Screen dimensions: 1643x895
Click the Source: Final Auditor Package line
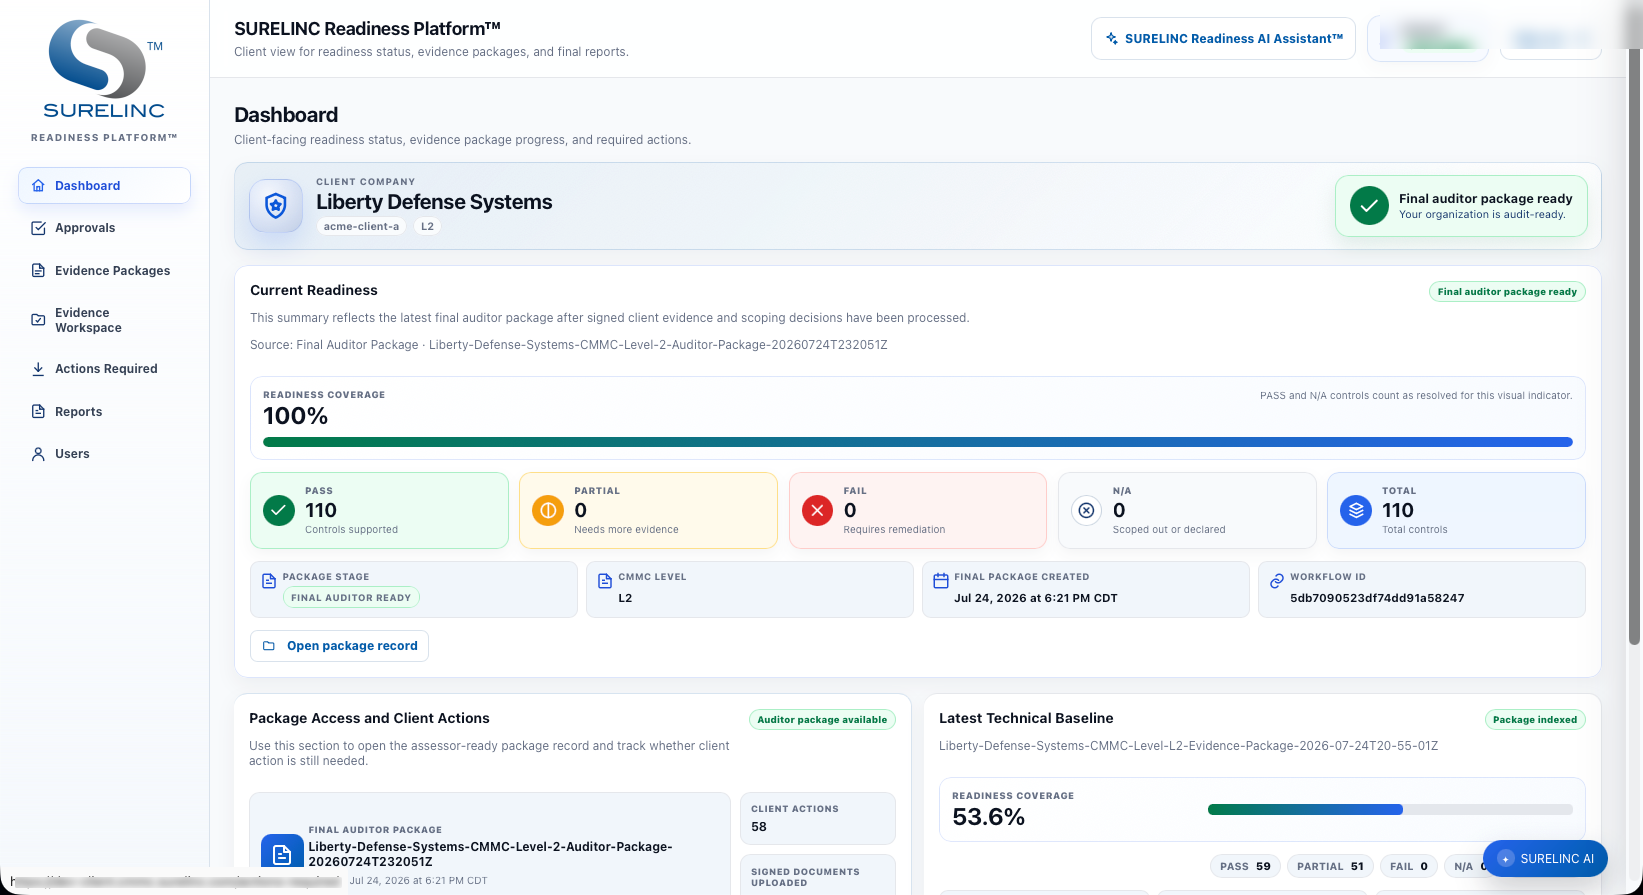point(569,345)
